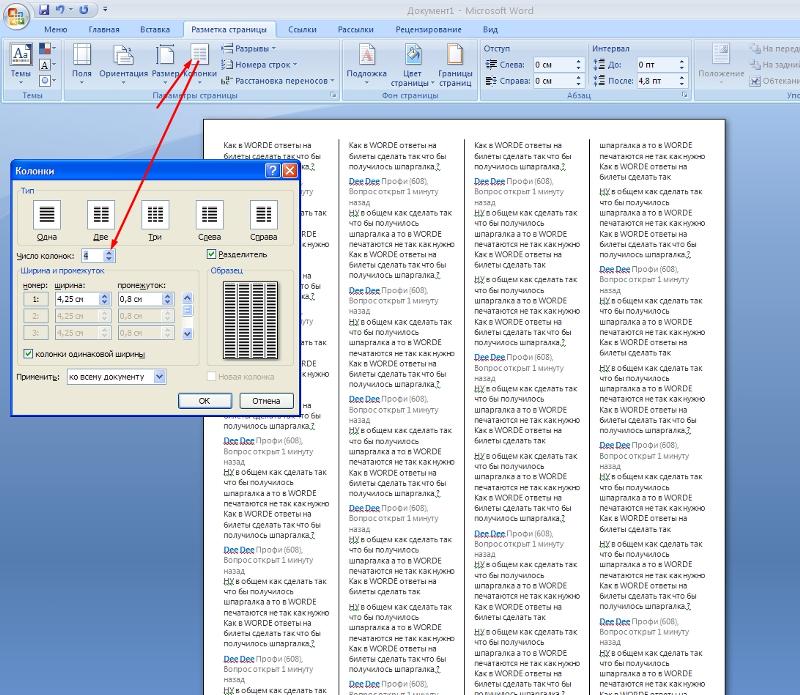This screenshot has width=800, height=695.
Task: Save the document via quick access toolbar
Action: click(x=44, y=9)
